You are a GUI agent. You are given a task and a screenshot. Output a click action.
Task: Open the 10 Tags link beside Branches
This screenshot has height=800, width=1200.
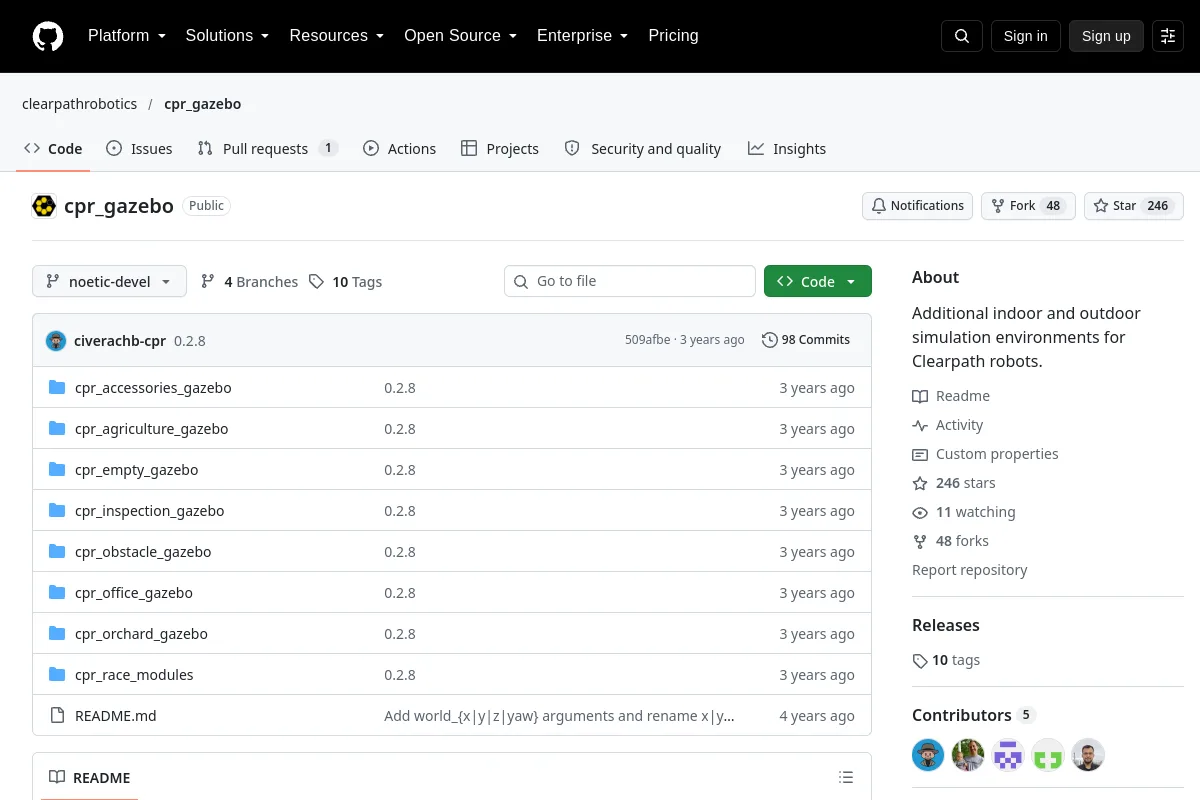(345, 282)
